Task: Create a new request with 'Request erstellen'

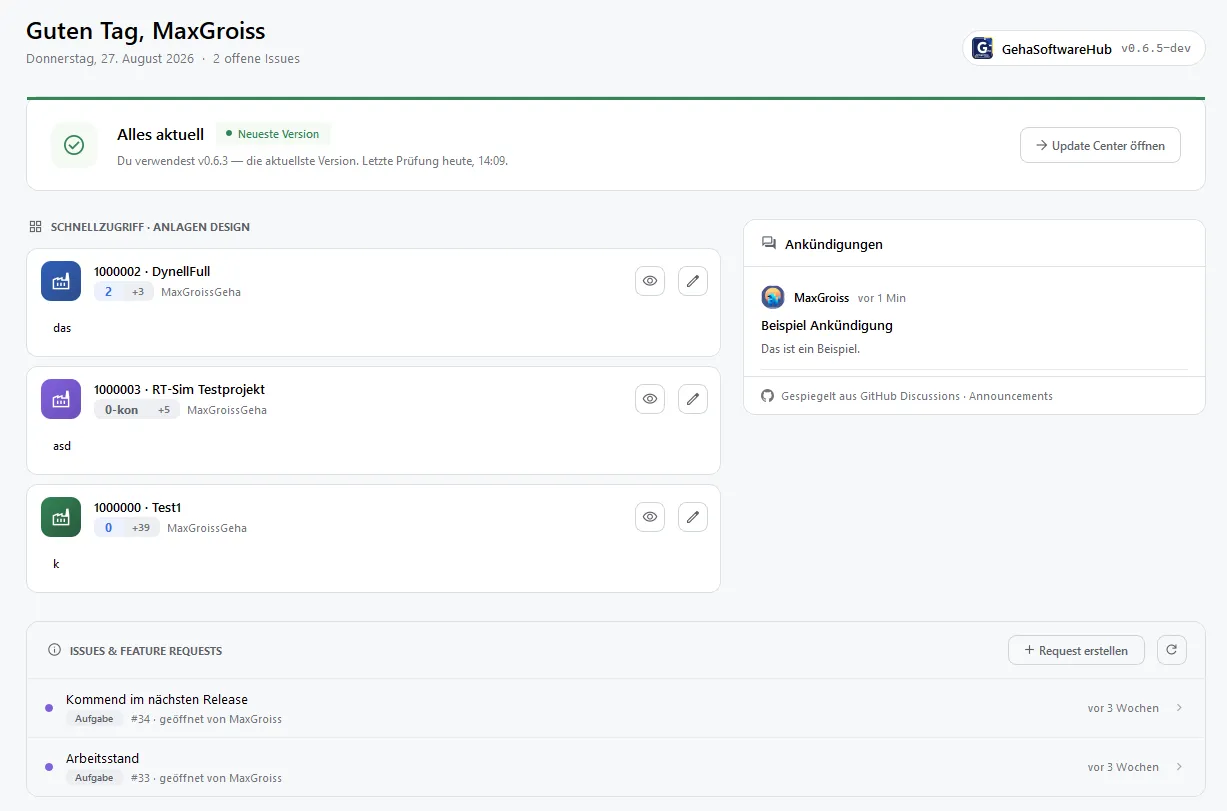Action: (1076, 650)
